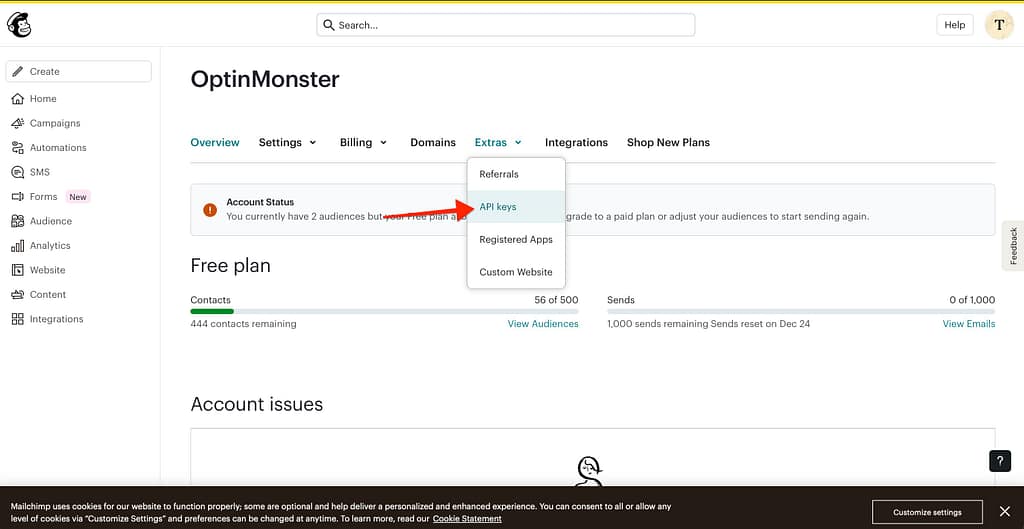
Task: Open Campaigns via its megaphone icon
Action: [x=17, y=123]
